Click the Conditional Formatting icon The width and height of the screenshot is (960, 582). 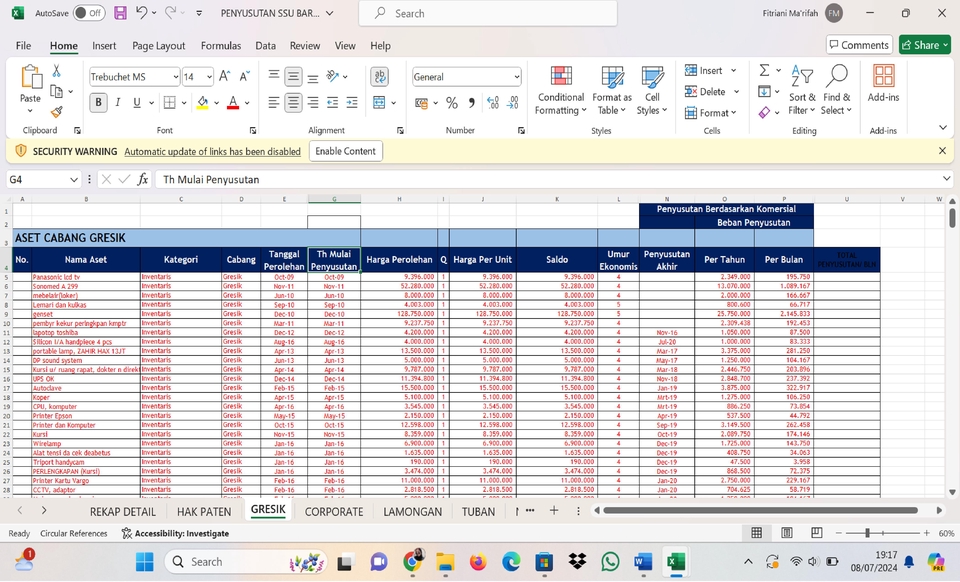(x=561, y=78)
